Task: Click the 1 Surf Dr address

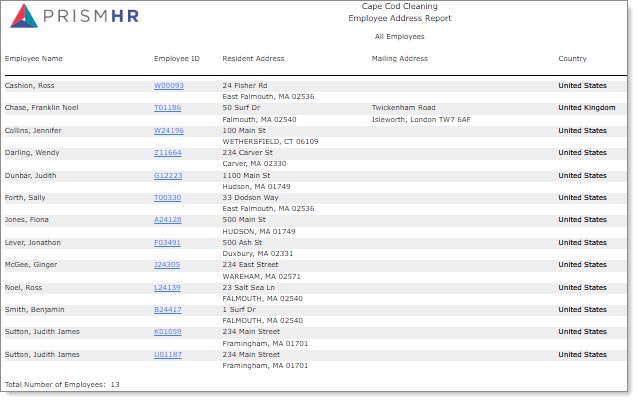Action: pos(239,310)
